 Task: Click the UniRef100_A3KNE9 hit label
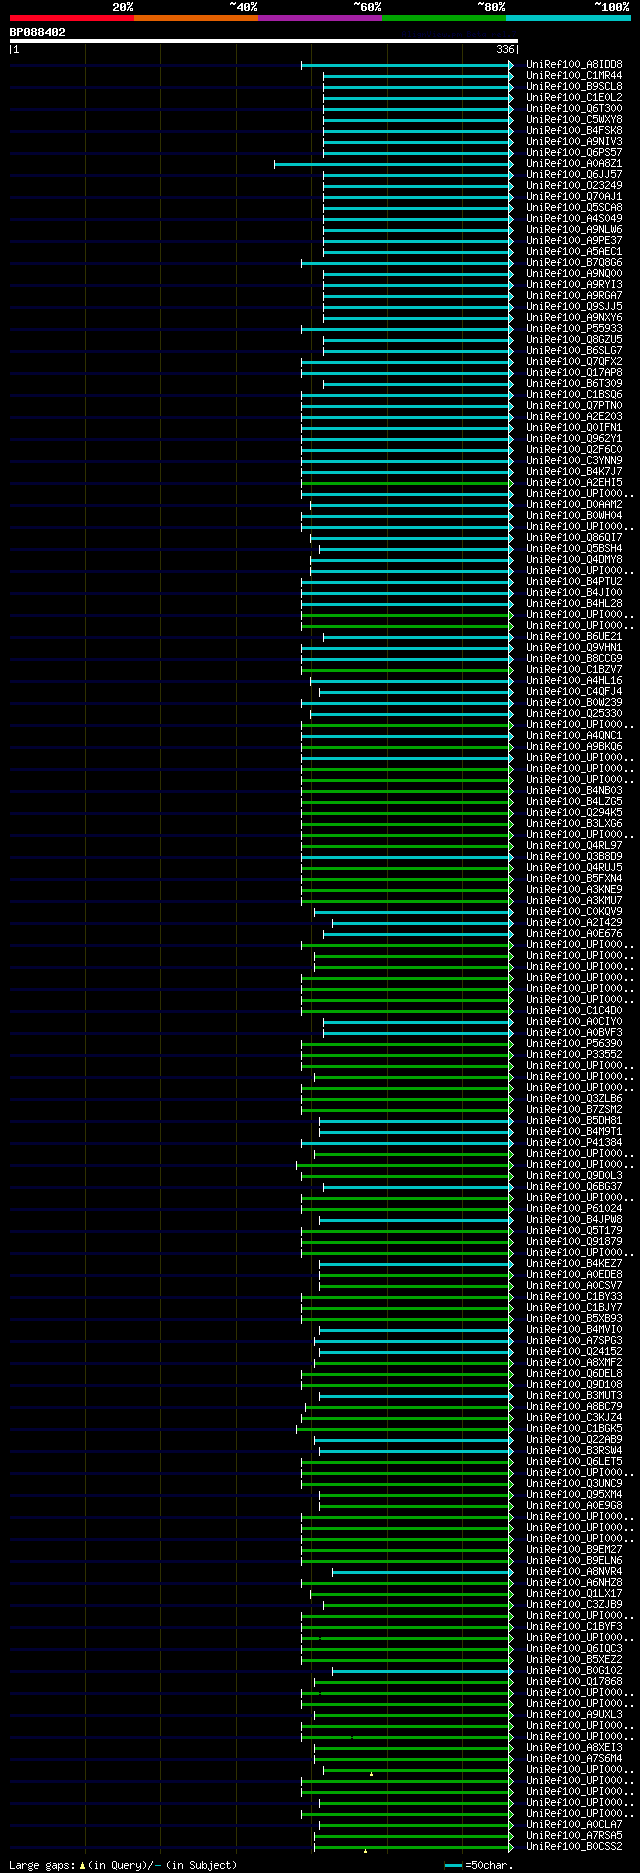(574, 890)
